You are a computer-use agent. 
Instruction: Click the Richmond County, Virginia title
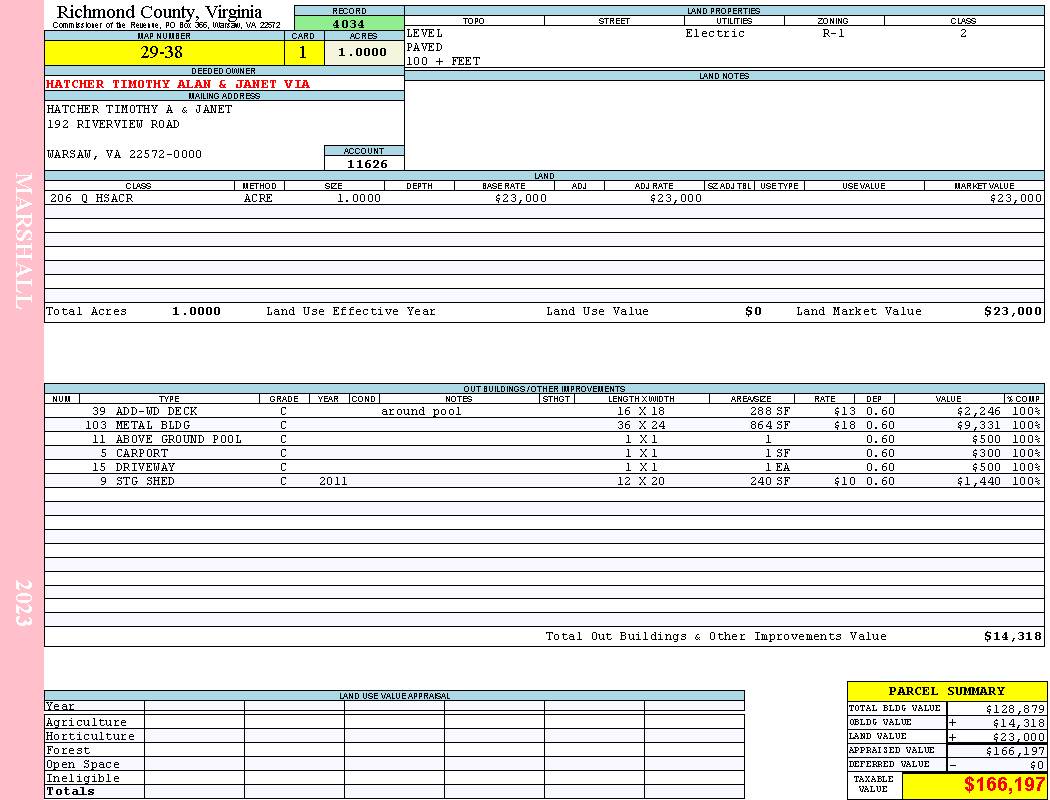[x=159, y=12]
